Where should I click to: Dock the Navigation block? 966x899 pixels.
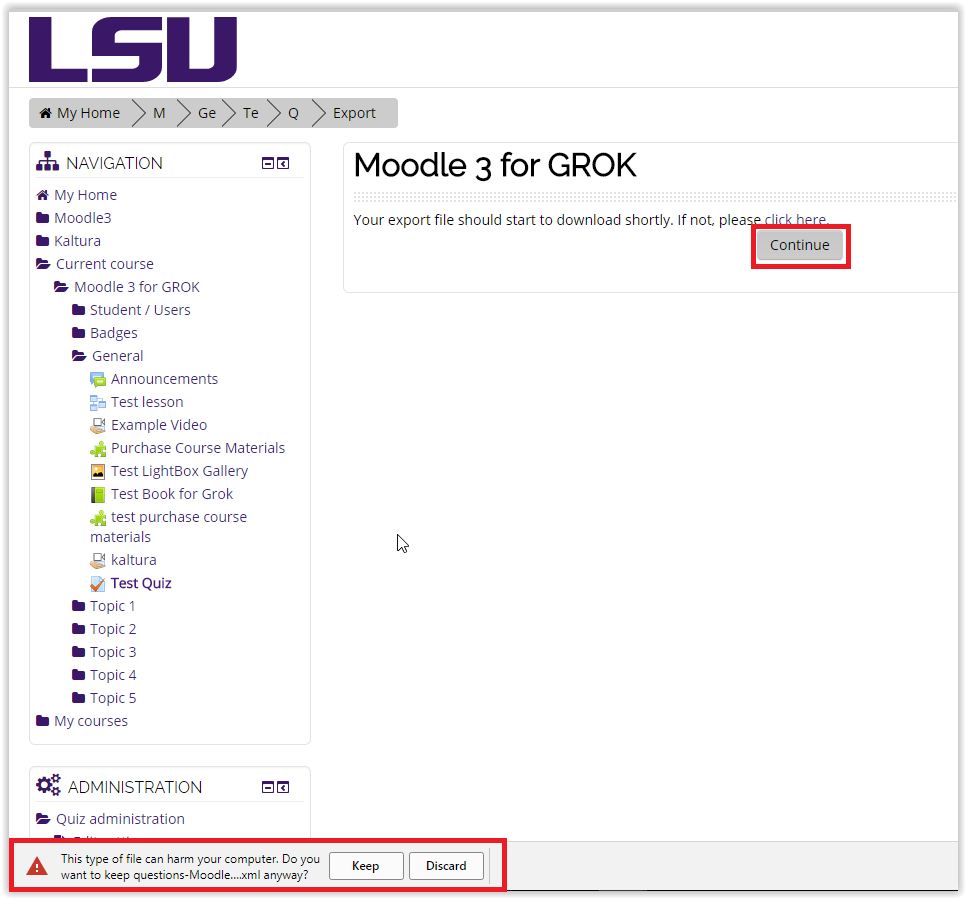pos(283,163)
